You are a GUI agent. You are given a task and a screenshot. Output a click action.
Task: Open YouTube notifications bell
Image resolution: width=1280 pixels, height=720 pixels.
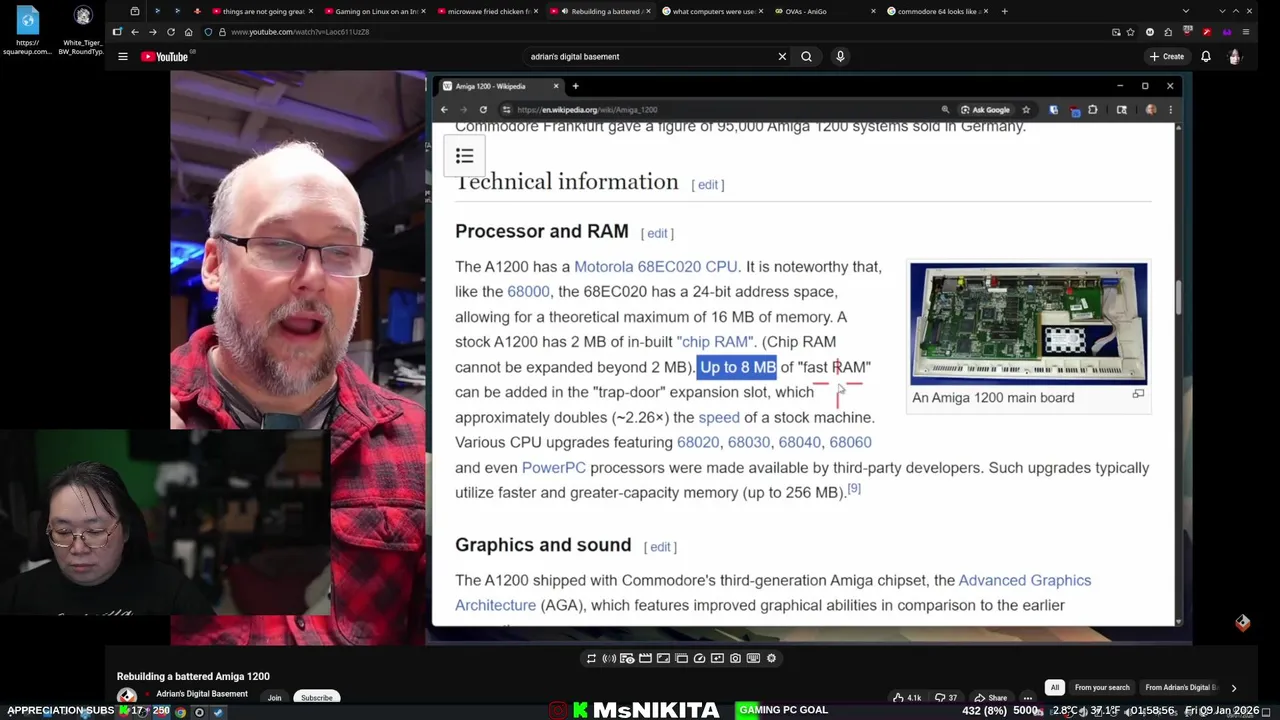coord(1206,57)
